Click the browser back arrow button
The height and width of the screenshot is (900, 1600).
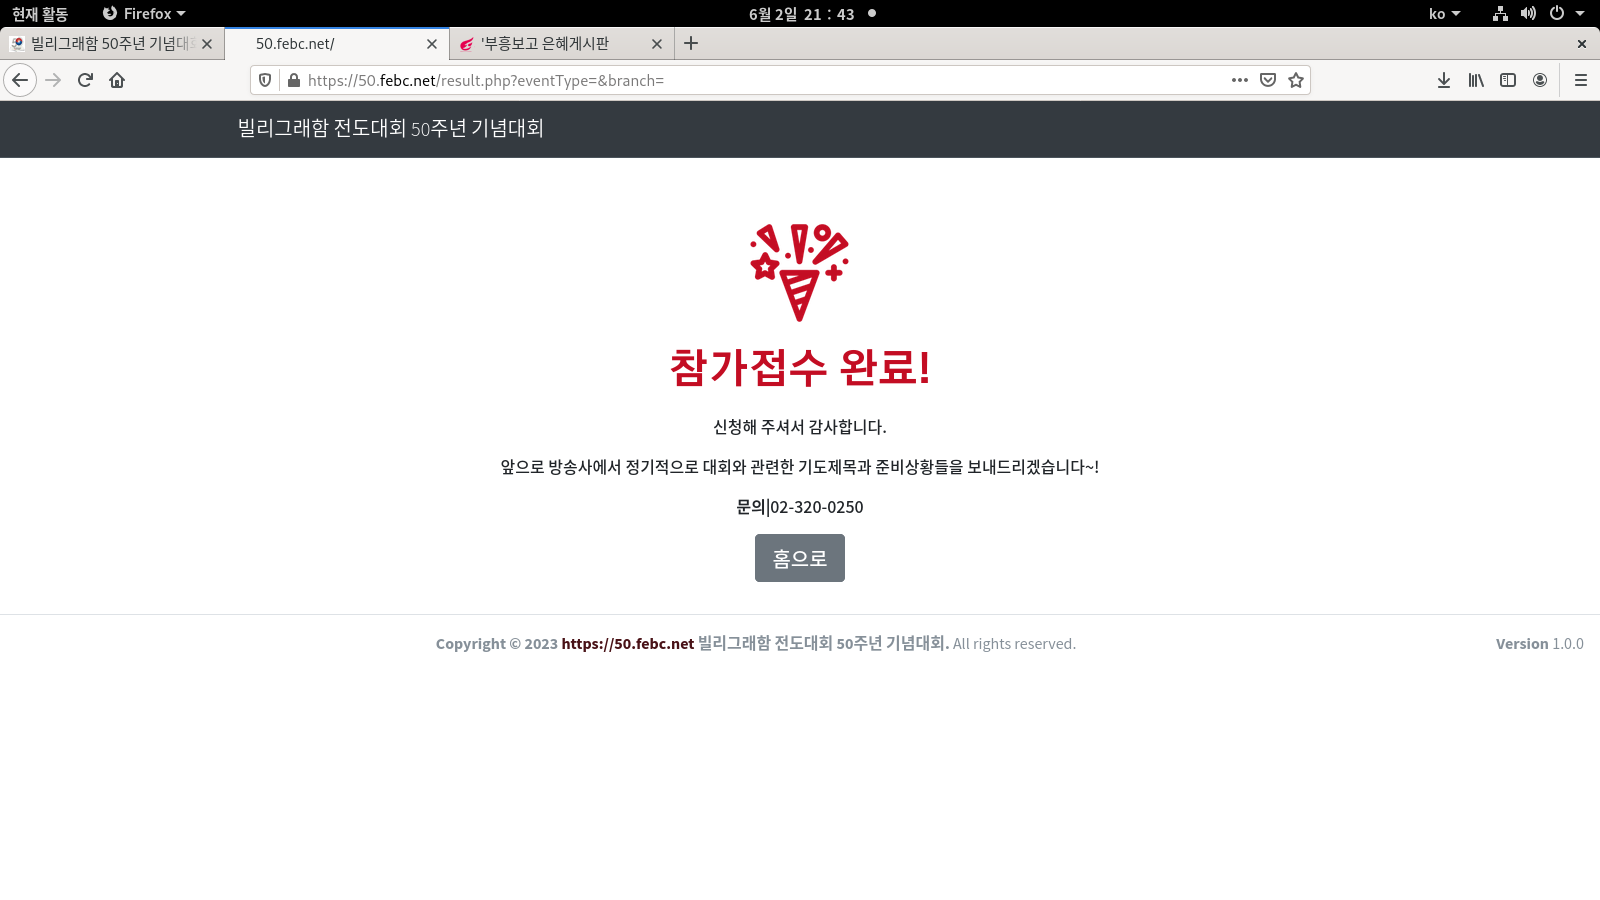click(x=20, y=80)
